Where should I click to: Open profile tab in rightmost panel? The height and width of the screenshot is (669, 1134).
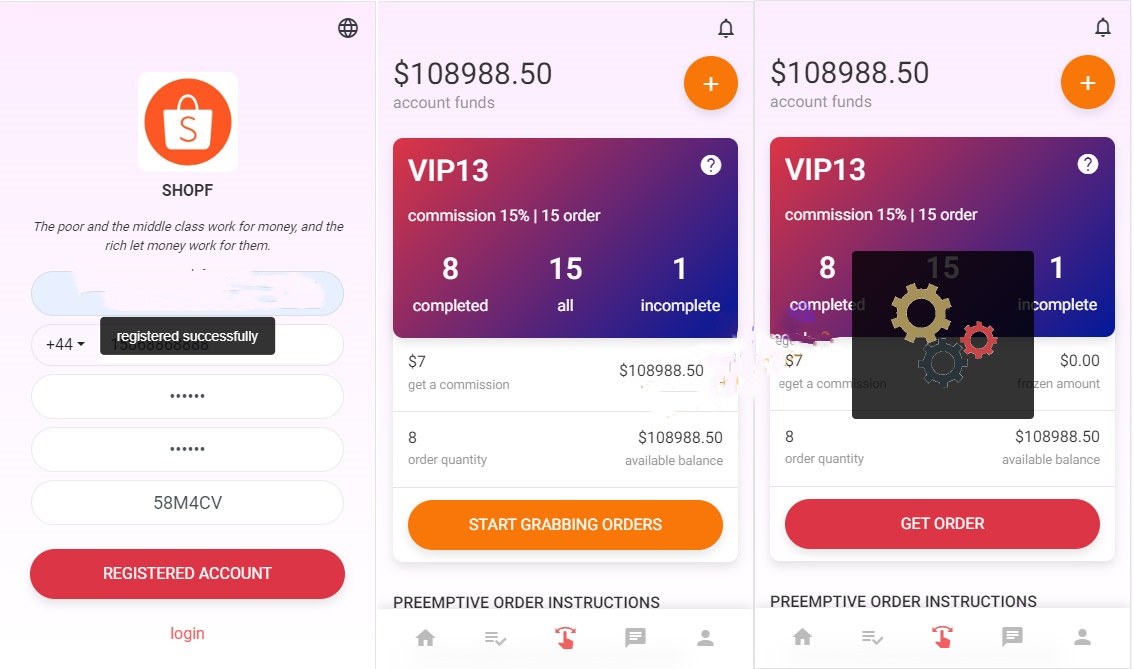1082,636
